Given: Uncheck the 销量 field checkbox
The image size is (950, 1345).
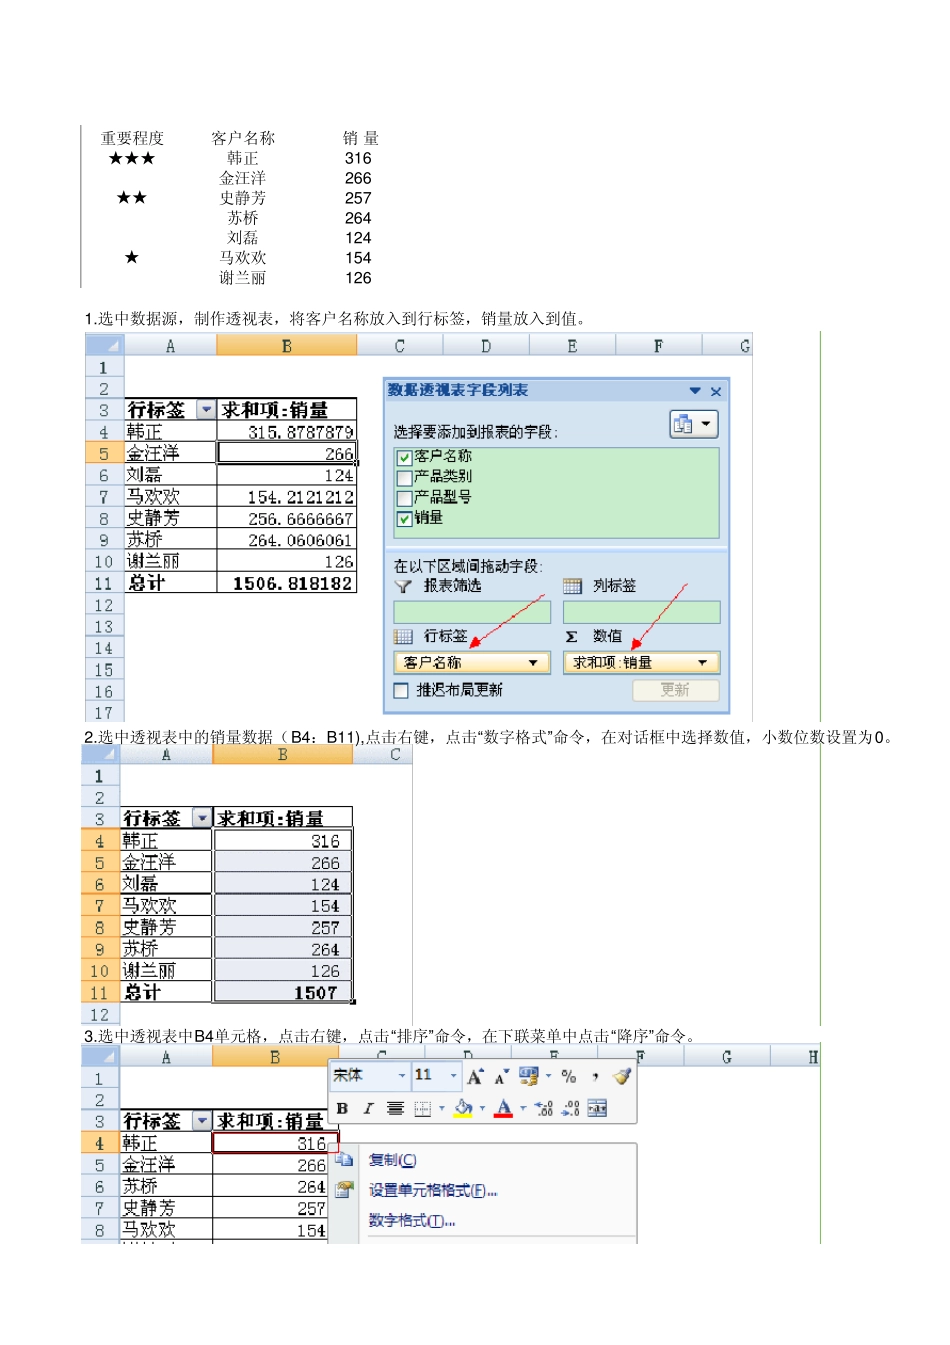Looking at the screenshot, I should tap(404, 519).
